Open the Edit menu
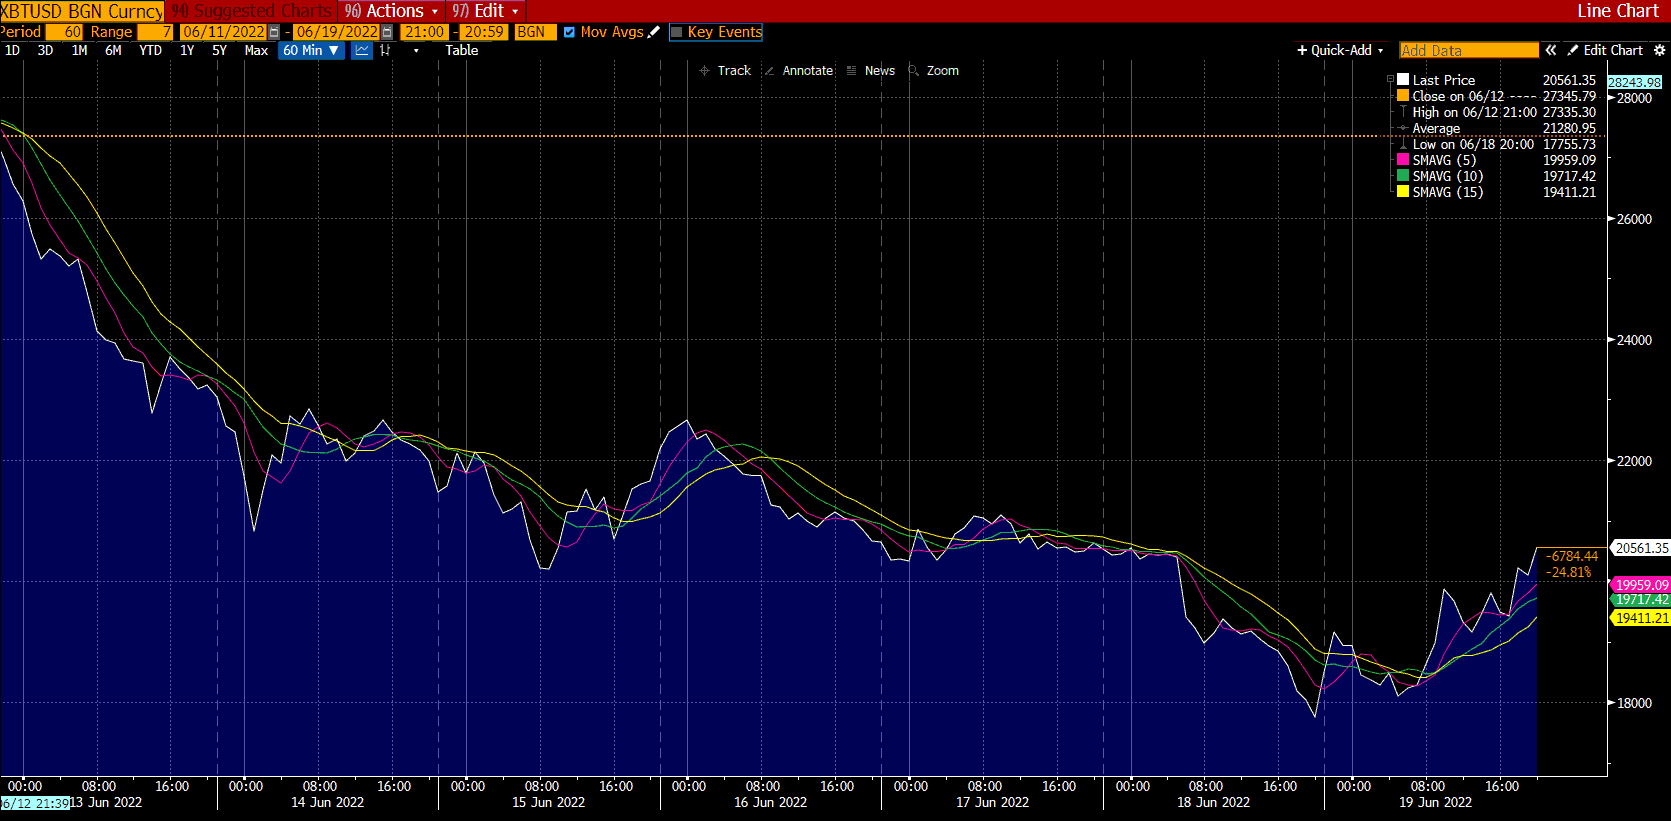 tap(486, 11)
